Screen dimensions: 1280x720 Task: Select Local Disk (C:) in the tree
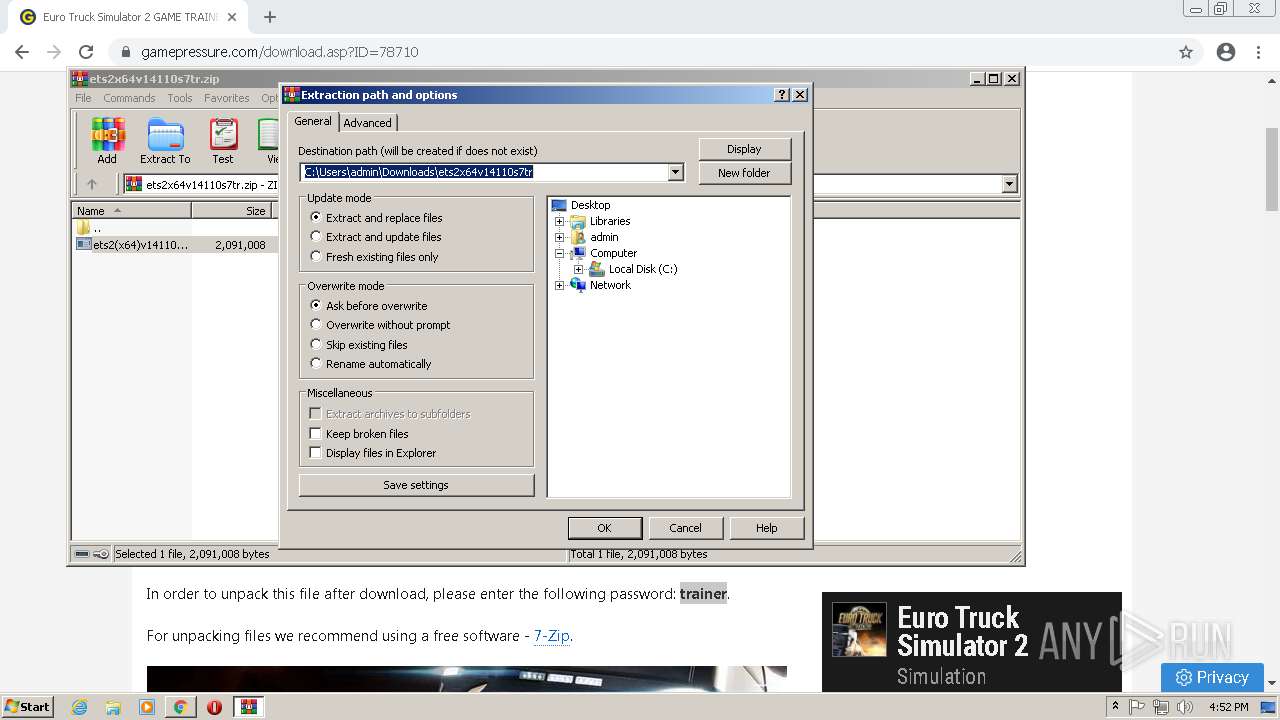pos(643,269)
